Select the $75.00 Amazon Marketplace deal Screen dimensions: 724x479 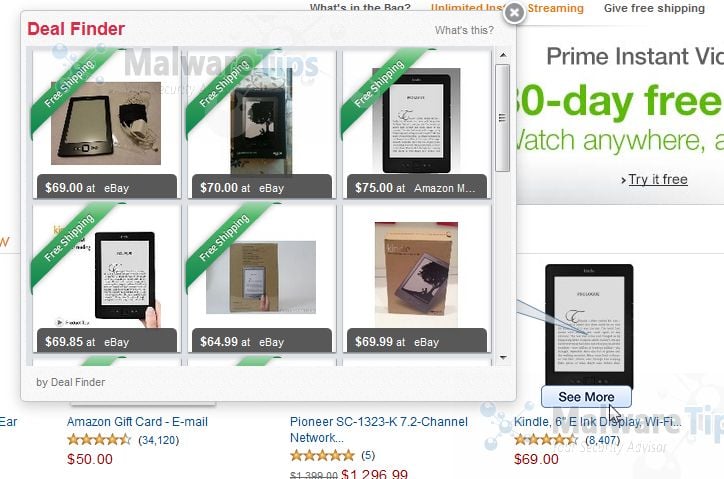[x=417, y=124]
